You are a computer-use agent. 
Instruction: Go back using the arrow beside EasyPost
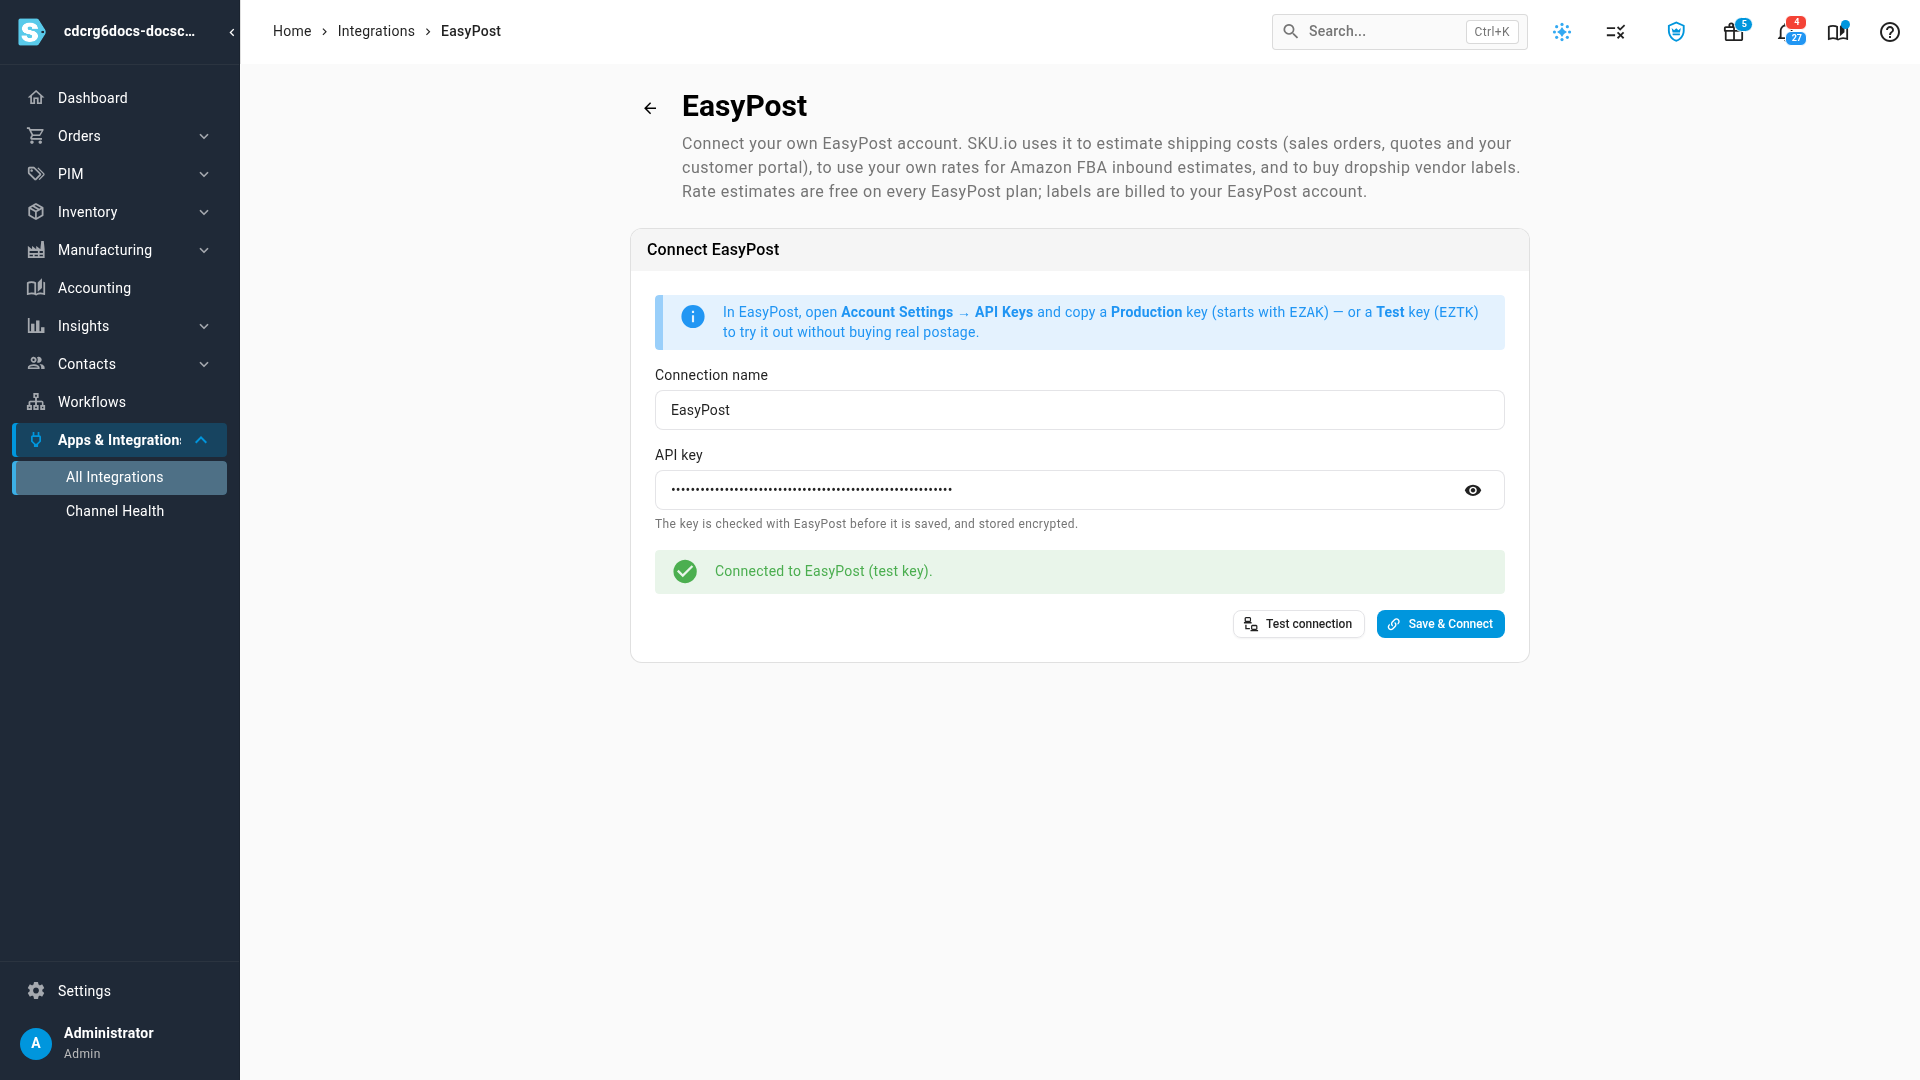point(650,108)
